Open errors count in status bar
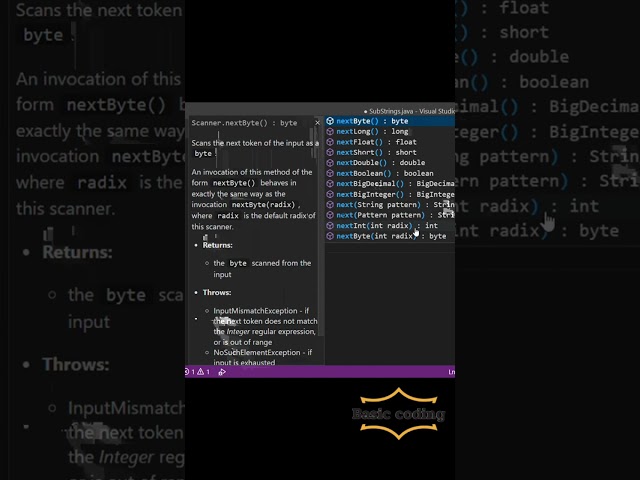The image size is (640, 480). click(x=189, y=372)
